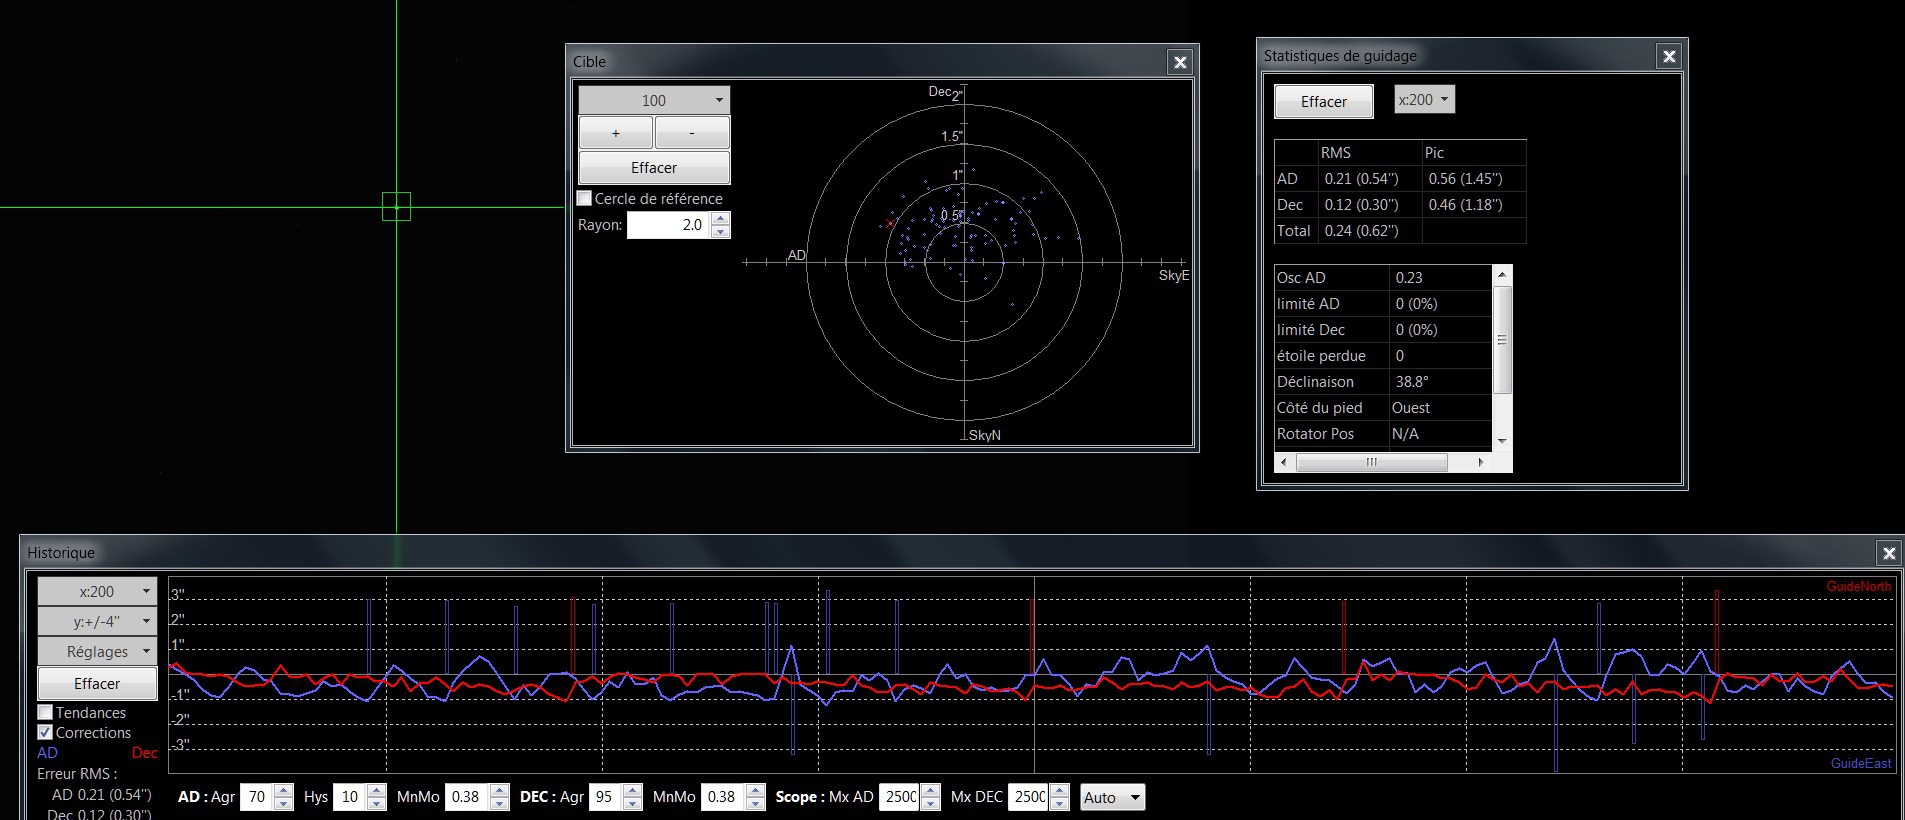Open the Auto mode dropdown
This screenshot has width=1905, height=820.
click(x=1112, y=797)
